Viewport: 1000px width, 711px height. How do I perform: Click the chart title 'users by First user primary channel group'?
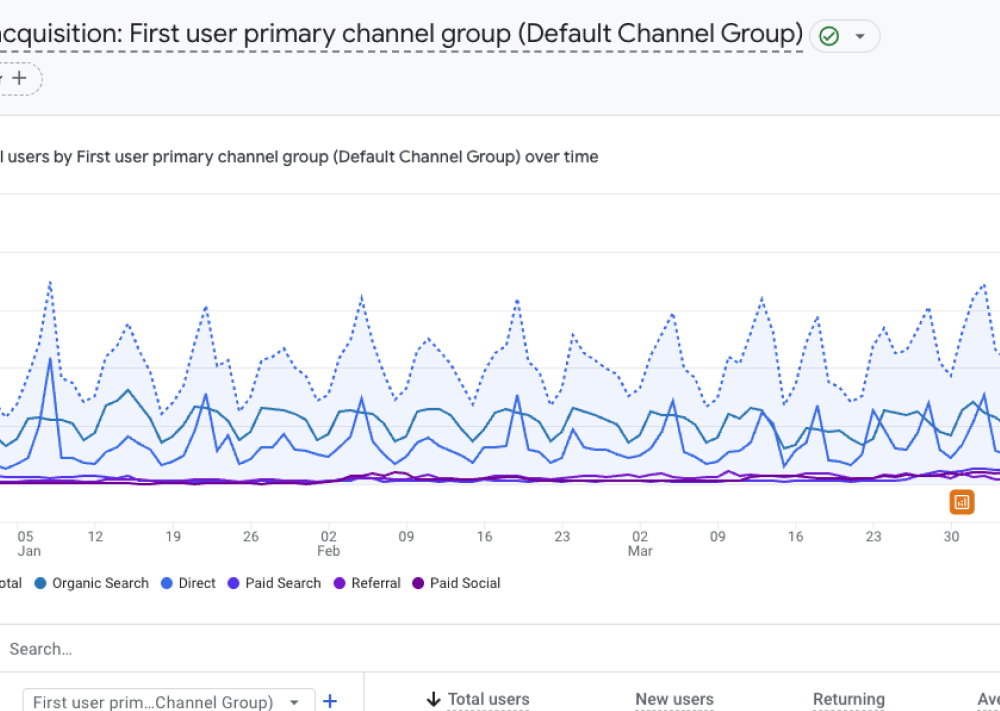coord(299,157)
